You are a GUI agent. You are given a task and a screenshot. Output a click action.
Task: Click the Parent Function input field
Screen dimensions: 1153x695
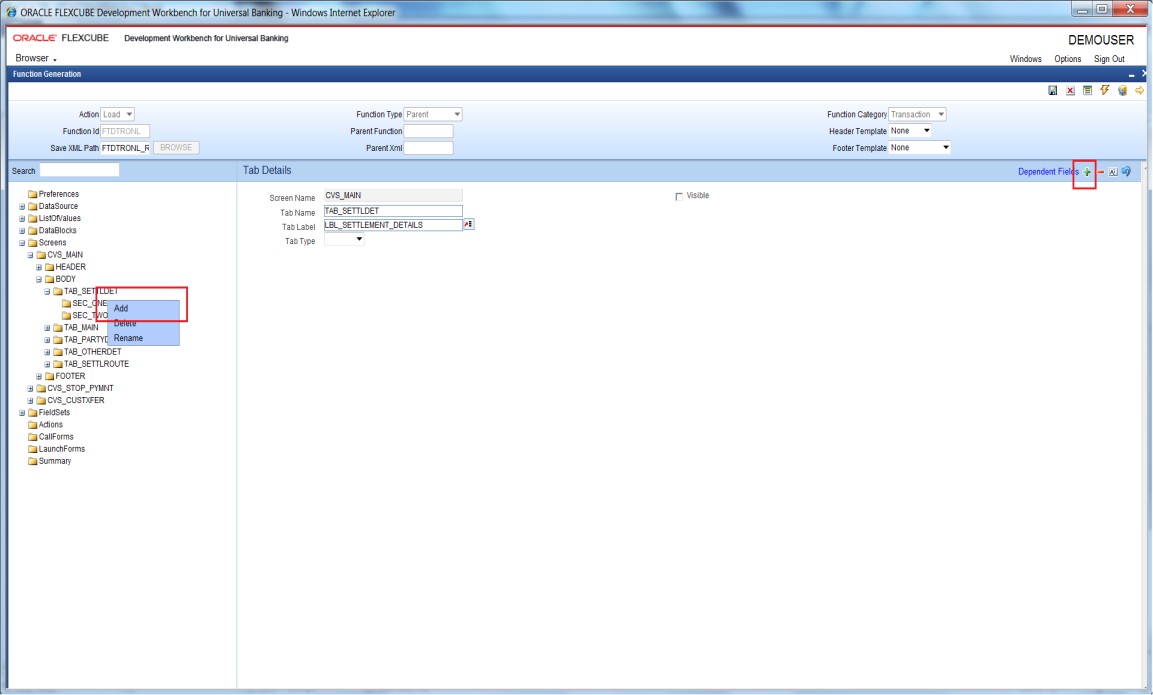pyautogui.click(x=428, y=131)
